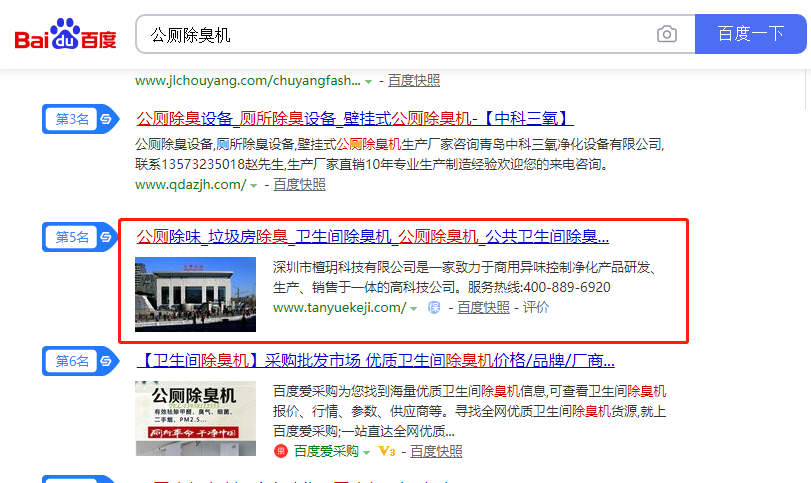Expand dropdown arrow next to jlchouyang.com URL
Screen dimensions: 811x483
pyautogui.click(x=368, y=82)
